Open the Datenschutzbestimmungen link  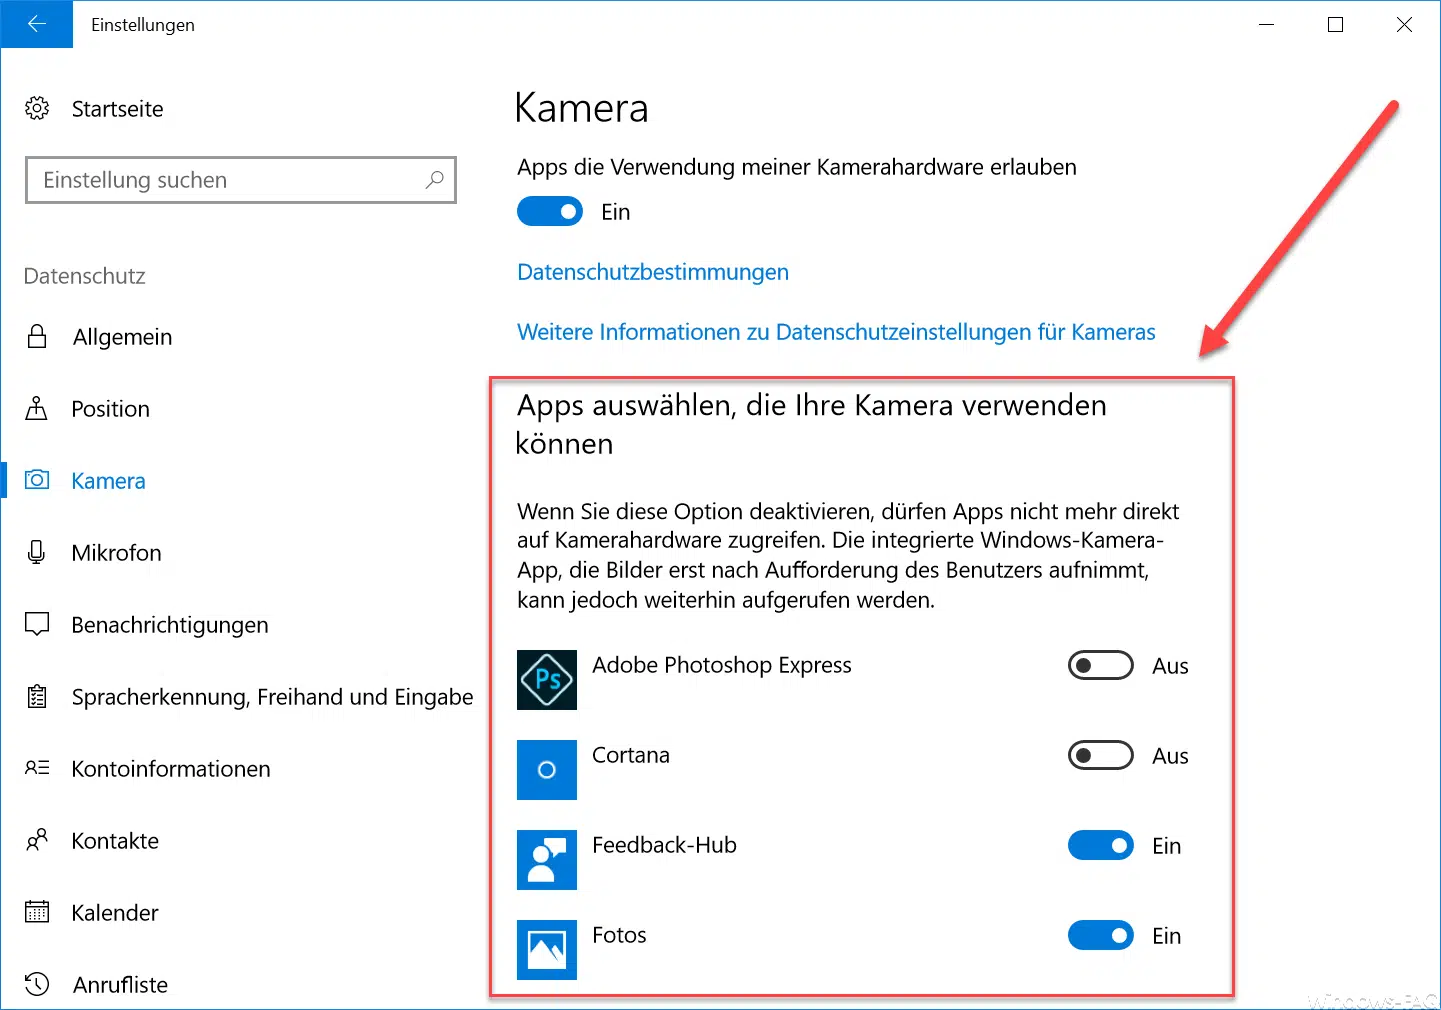pyautogui.click(x=653, y=272)
